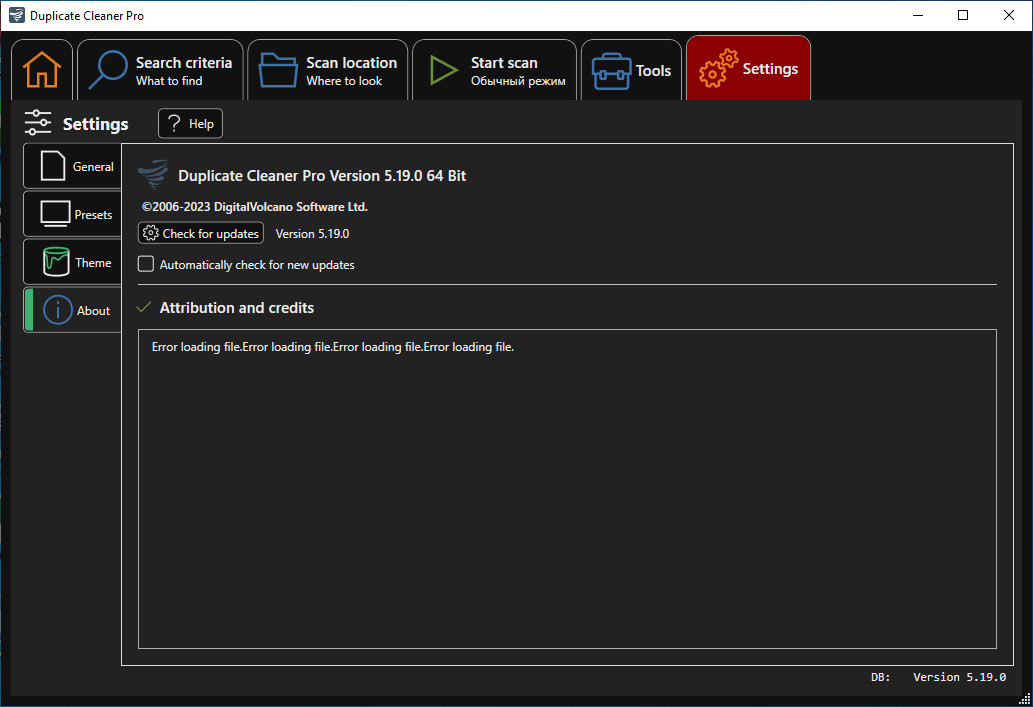This screenshot has height=707, width=1033.
Task: Click the Check for updates button
Action: point(201,233)
